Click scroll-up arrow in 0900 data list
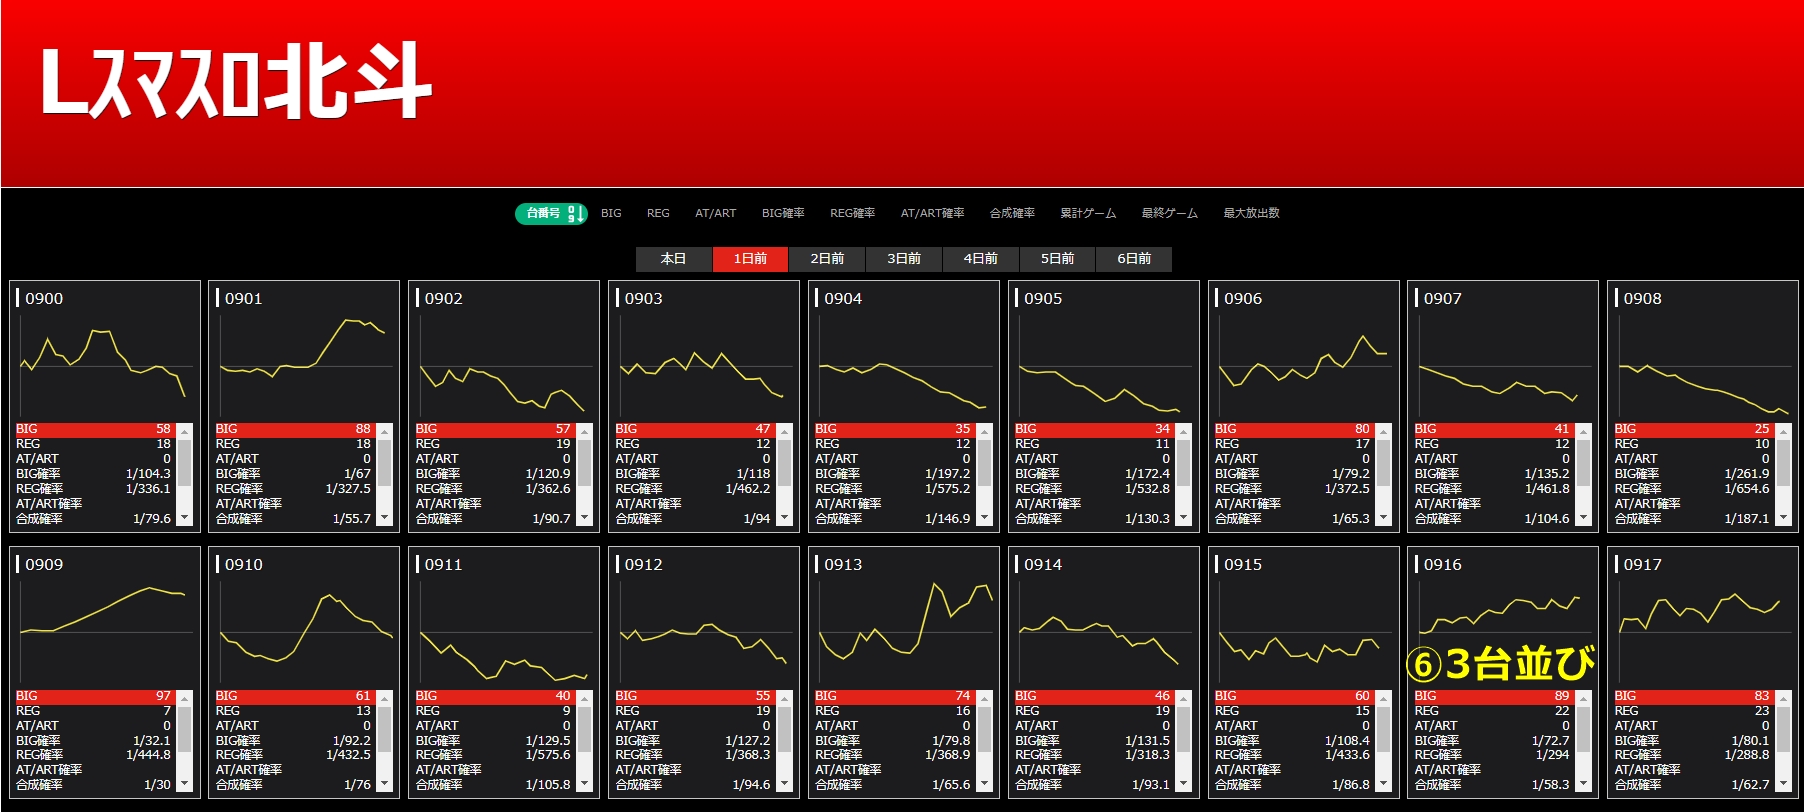 (185, 431)
